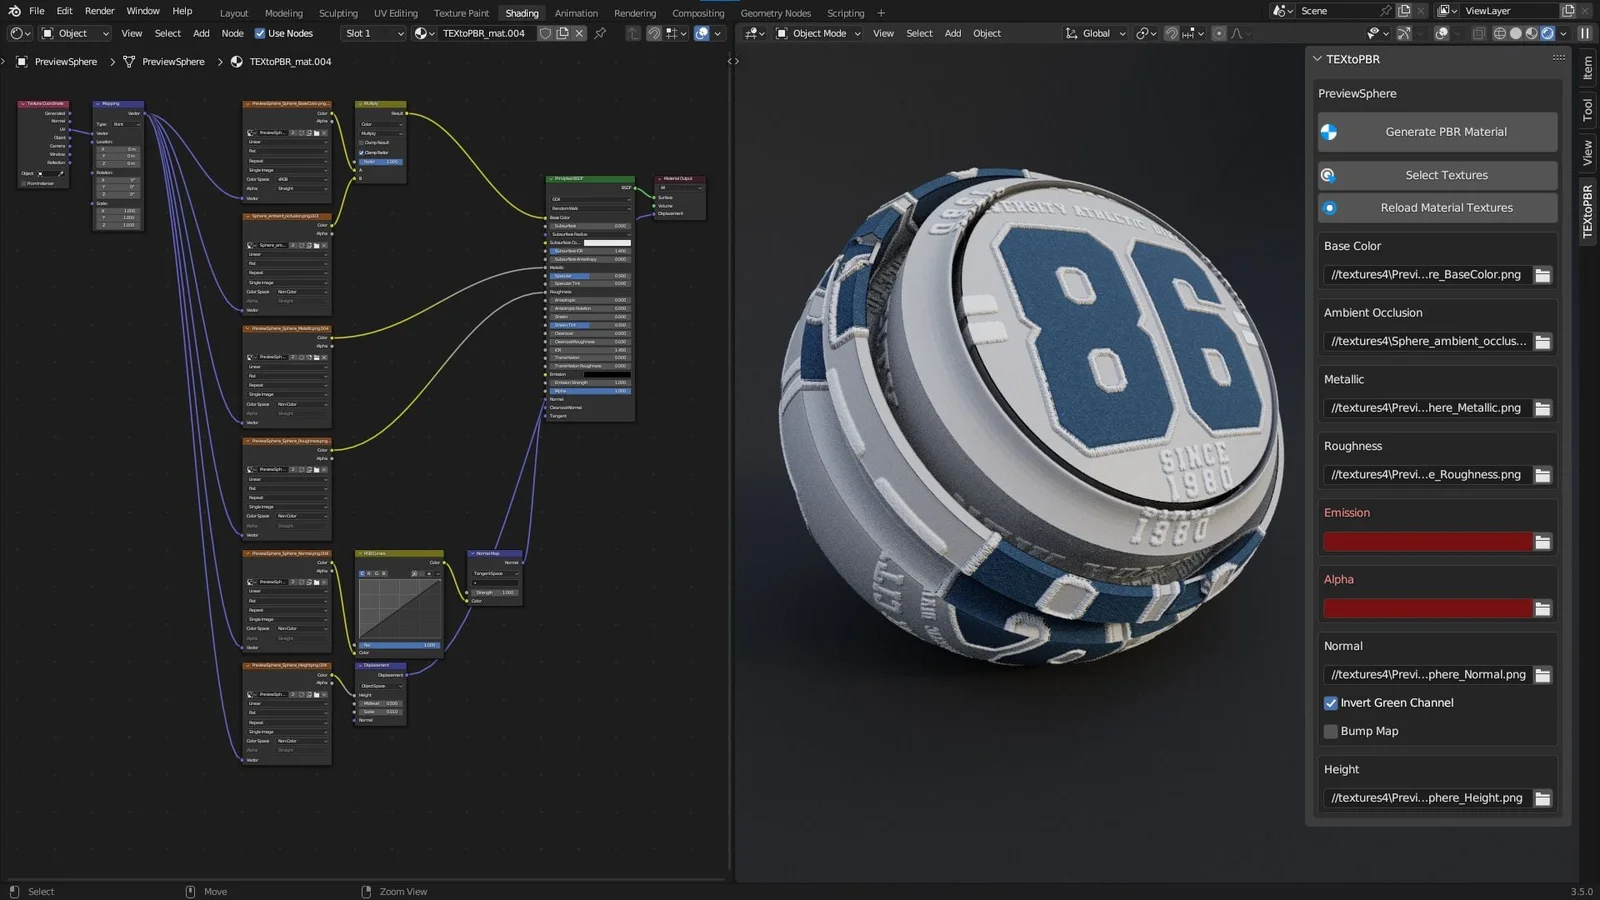The height and width of the screenshot is (900, 1600).
Task: Click the Reload Material Textures button
Action: tap(1446, 208)
